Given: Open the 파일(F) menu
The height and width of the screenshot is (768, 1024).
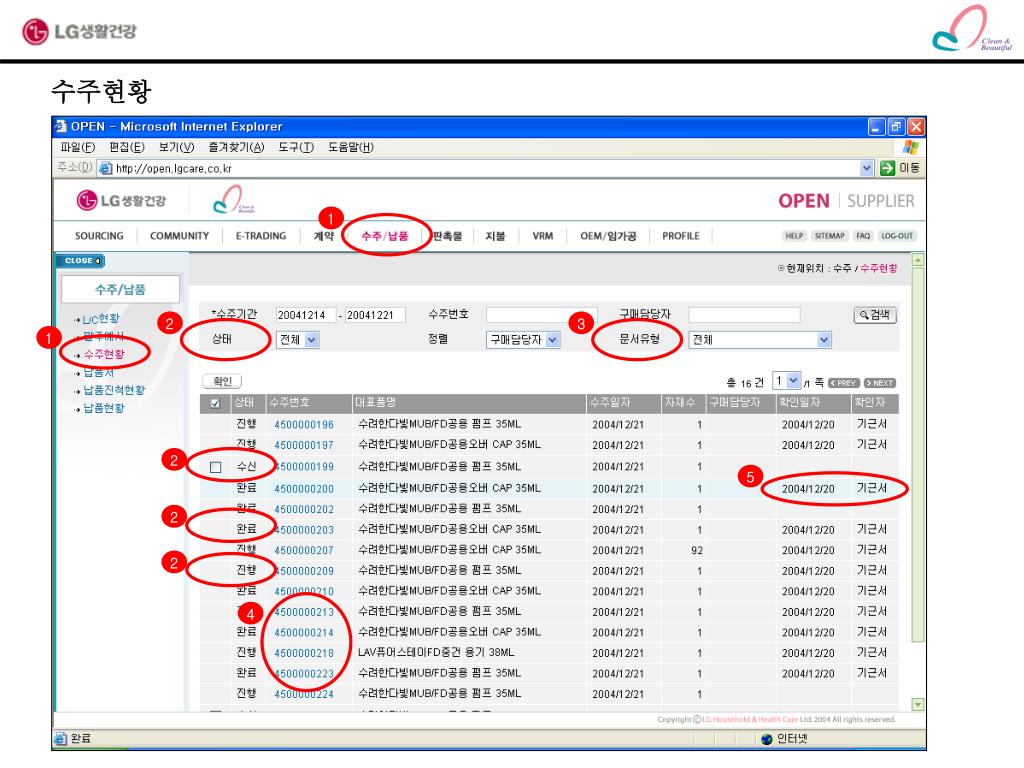Looking at the screenshot, I should [x=78, y=147].
